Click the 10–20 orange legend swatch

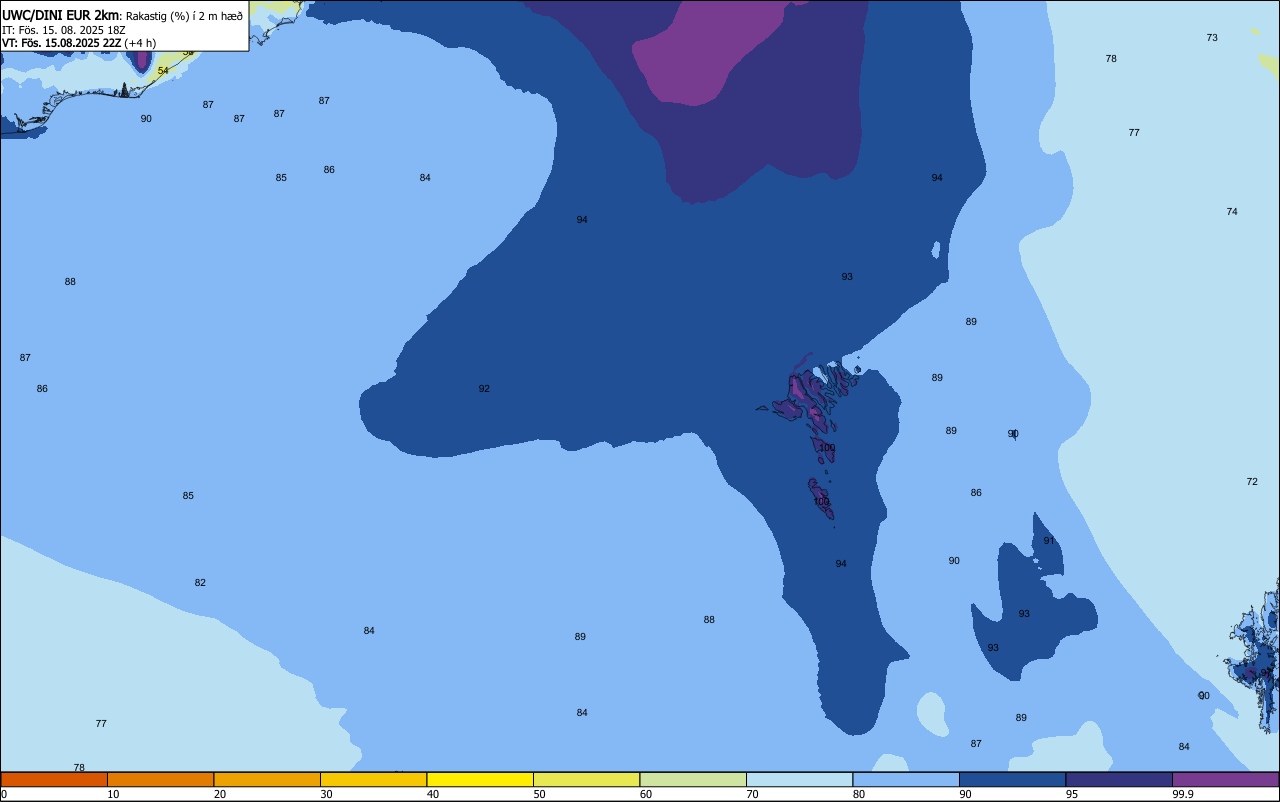point(160,779)
